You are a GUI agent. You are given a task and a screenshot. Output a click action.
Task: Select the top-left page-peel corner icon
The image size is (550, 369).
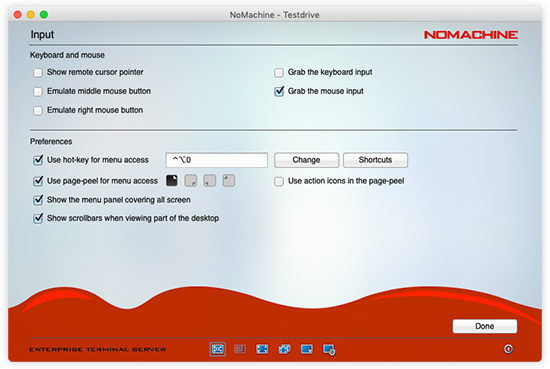[x=229, y=181]
